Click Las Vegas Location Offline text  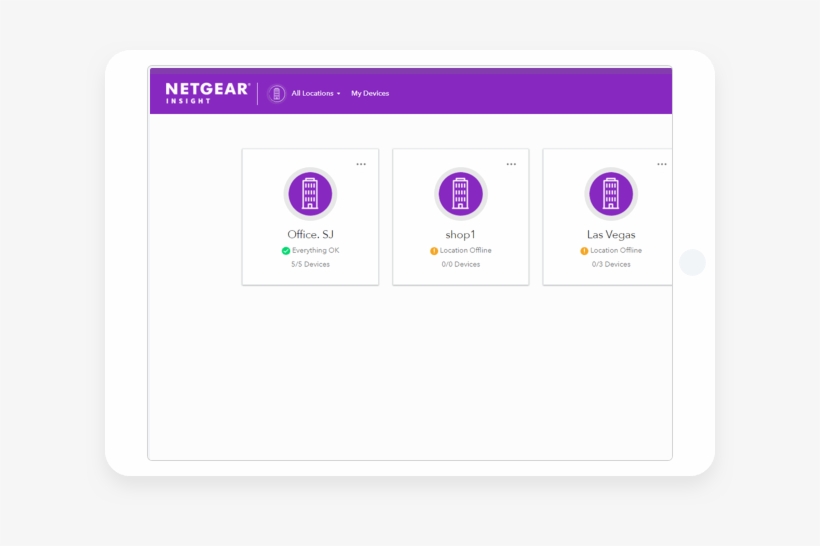[616, 251]
